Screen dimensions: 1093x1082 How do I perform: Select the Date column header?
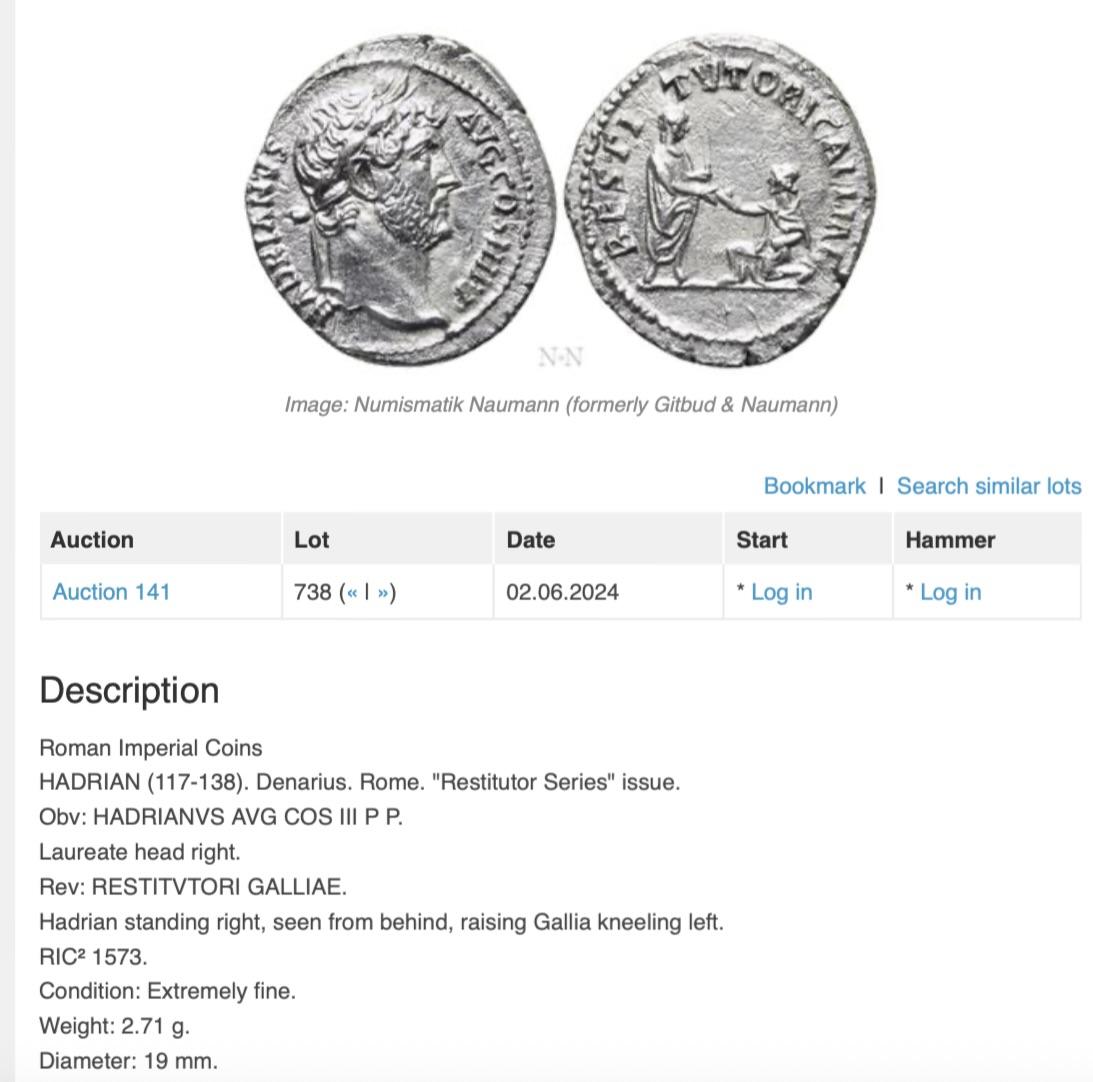click(x=530, y=540)
